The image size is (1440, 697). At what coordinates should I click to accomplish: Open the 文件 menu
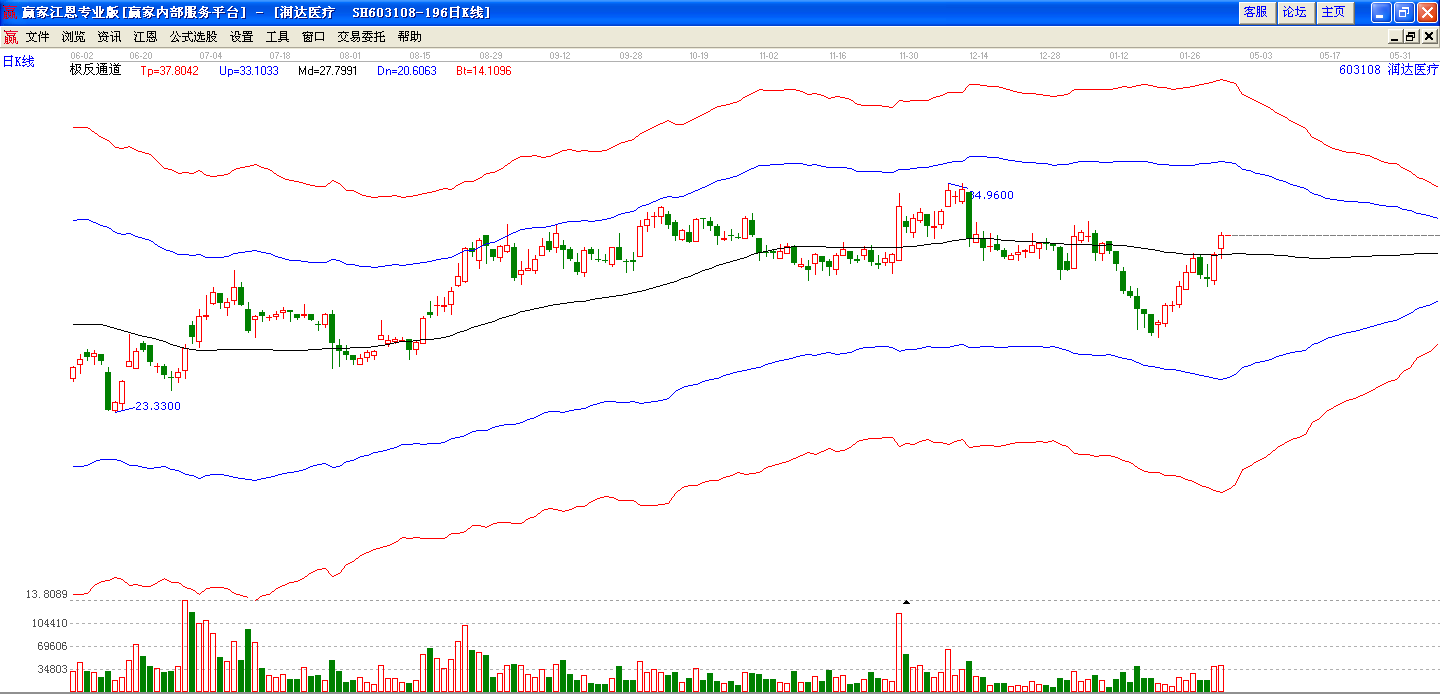pyautogui.click(x=38, y=37)
